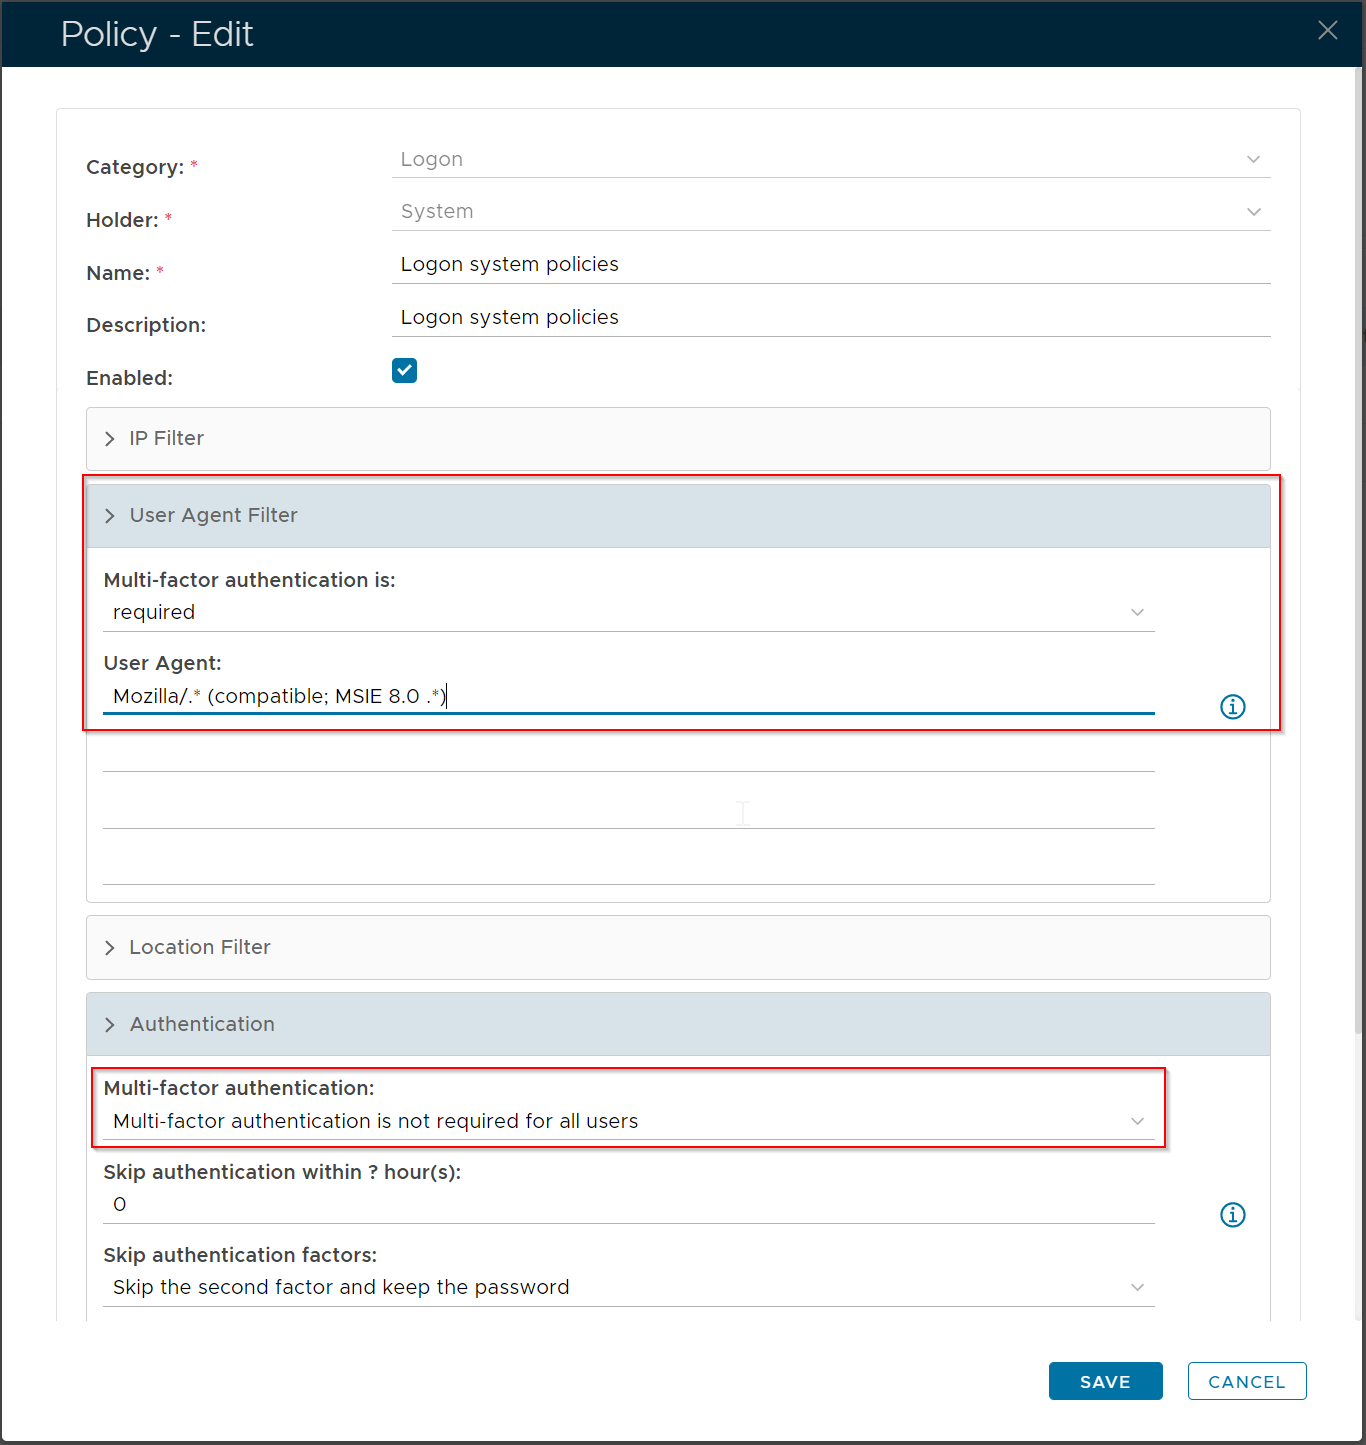Viewport: 1366px width, 1445px height.
Task: Toggle the Enabled checkbox
Action: (x=404, y=371)
